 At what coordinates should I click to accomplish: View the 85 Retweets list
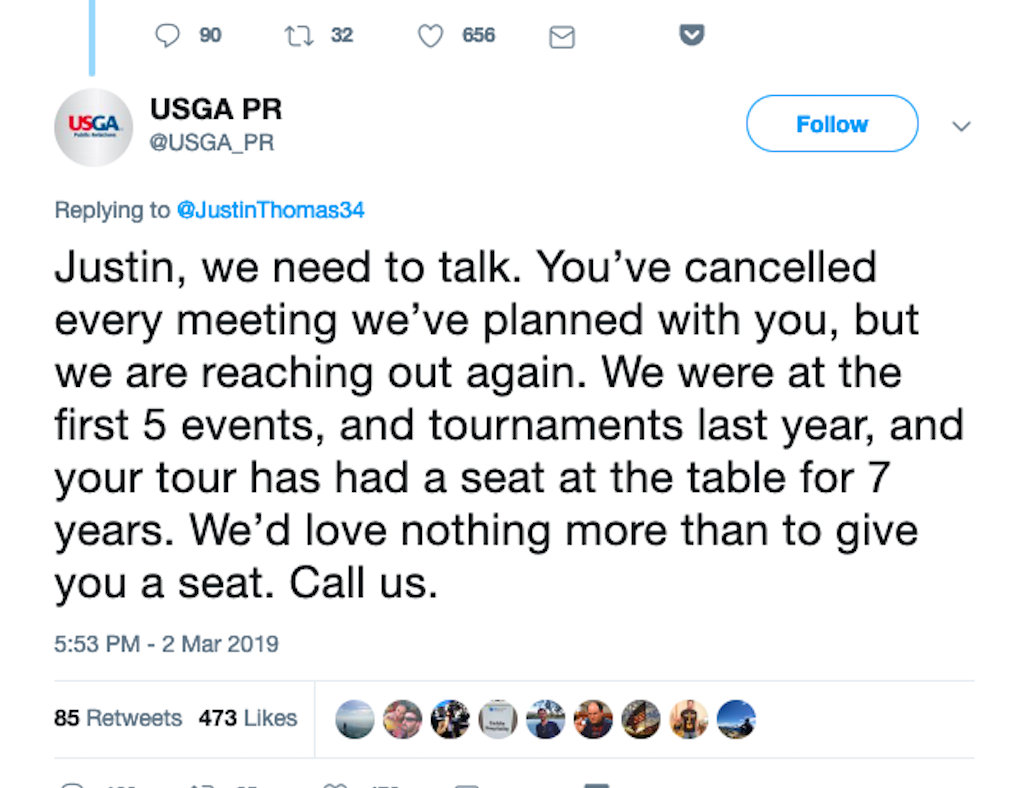[x=118, y=718]
